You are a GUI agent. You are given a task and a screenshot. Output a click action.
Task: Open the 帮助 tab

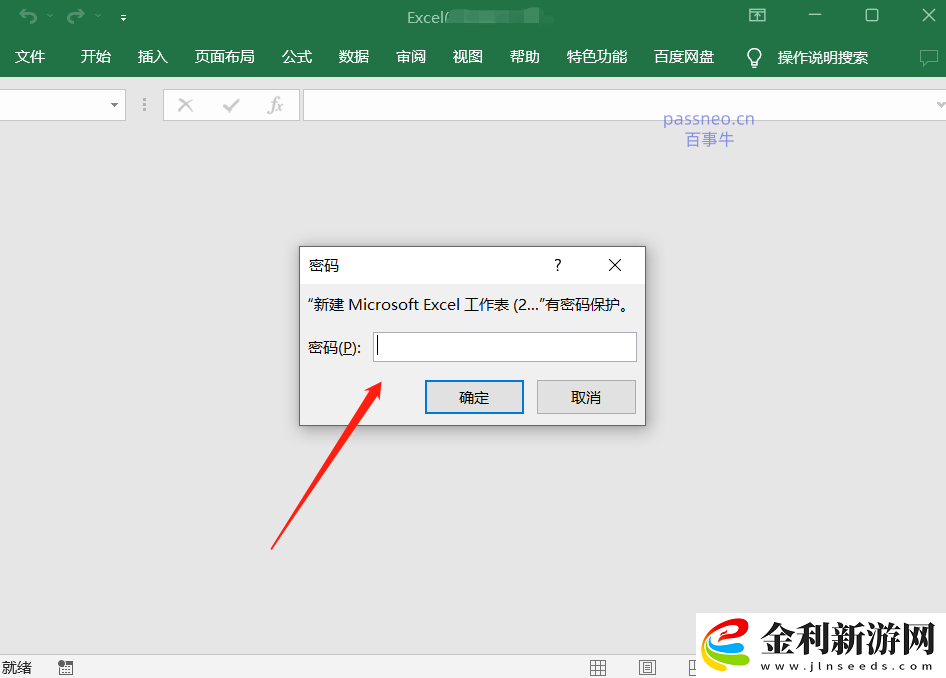click(x=524, y=57)
